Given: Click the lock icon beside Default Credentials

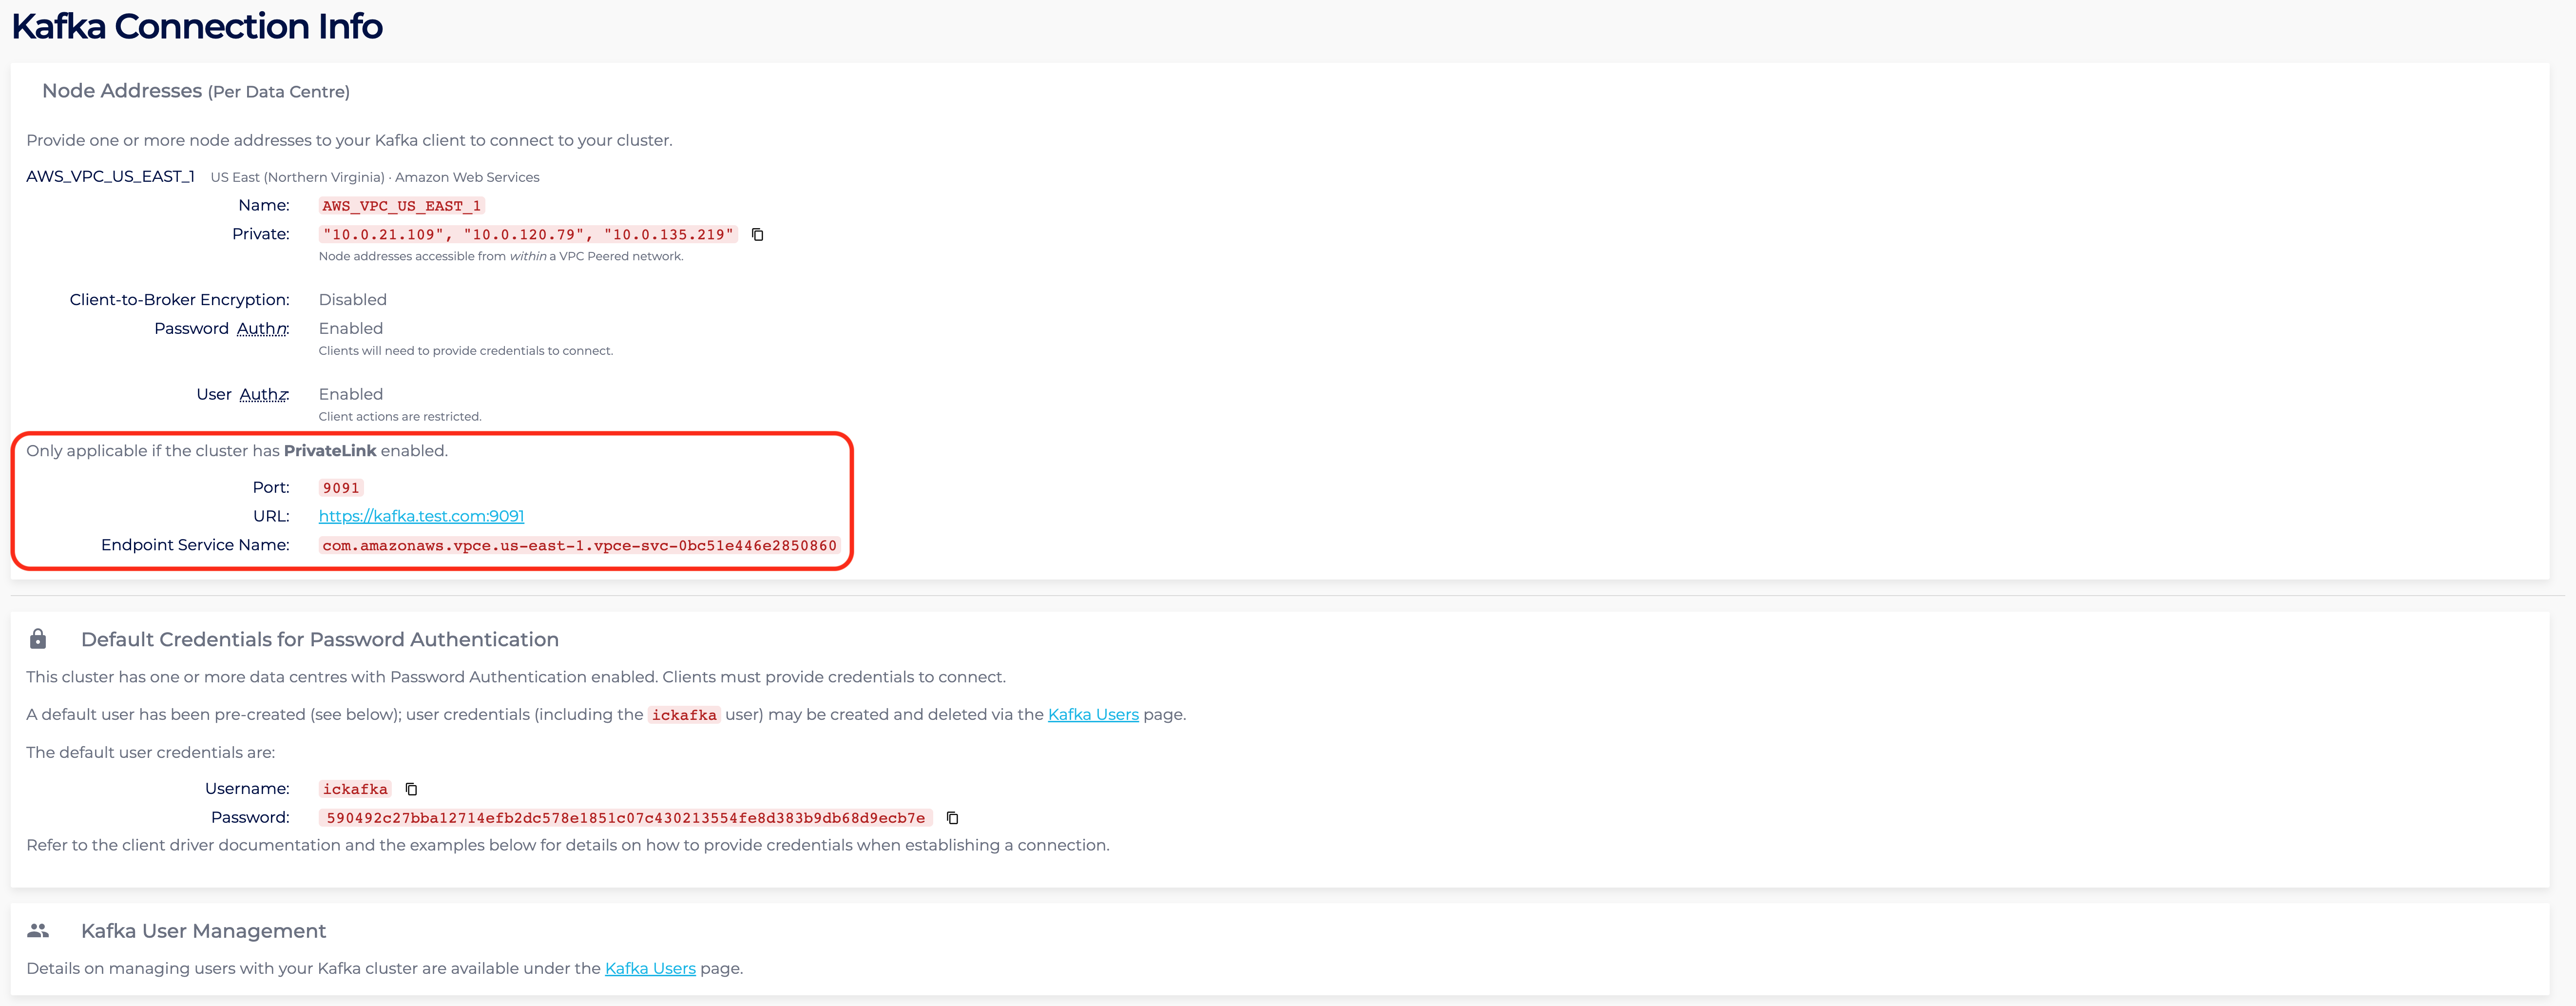Looking at the screenshot, I should coord(38,639).
